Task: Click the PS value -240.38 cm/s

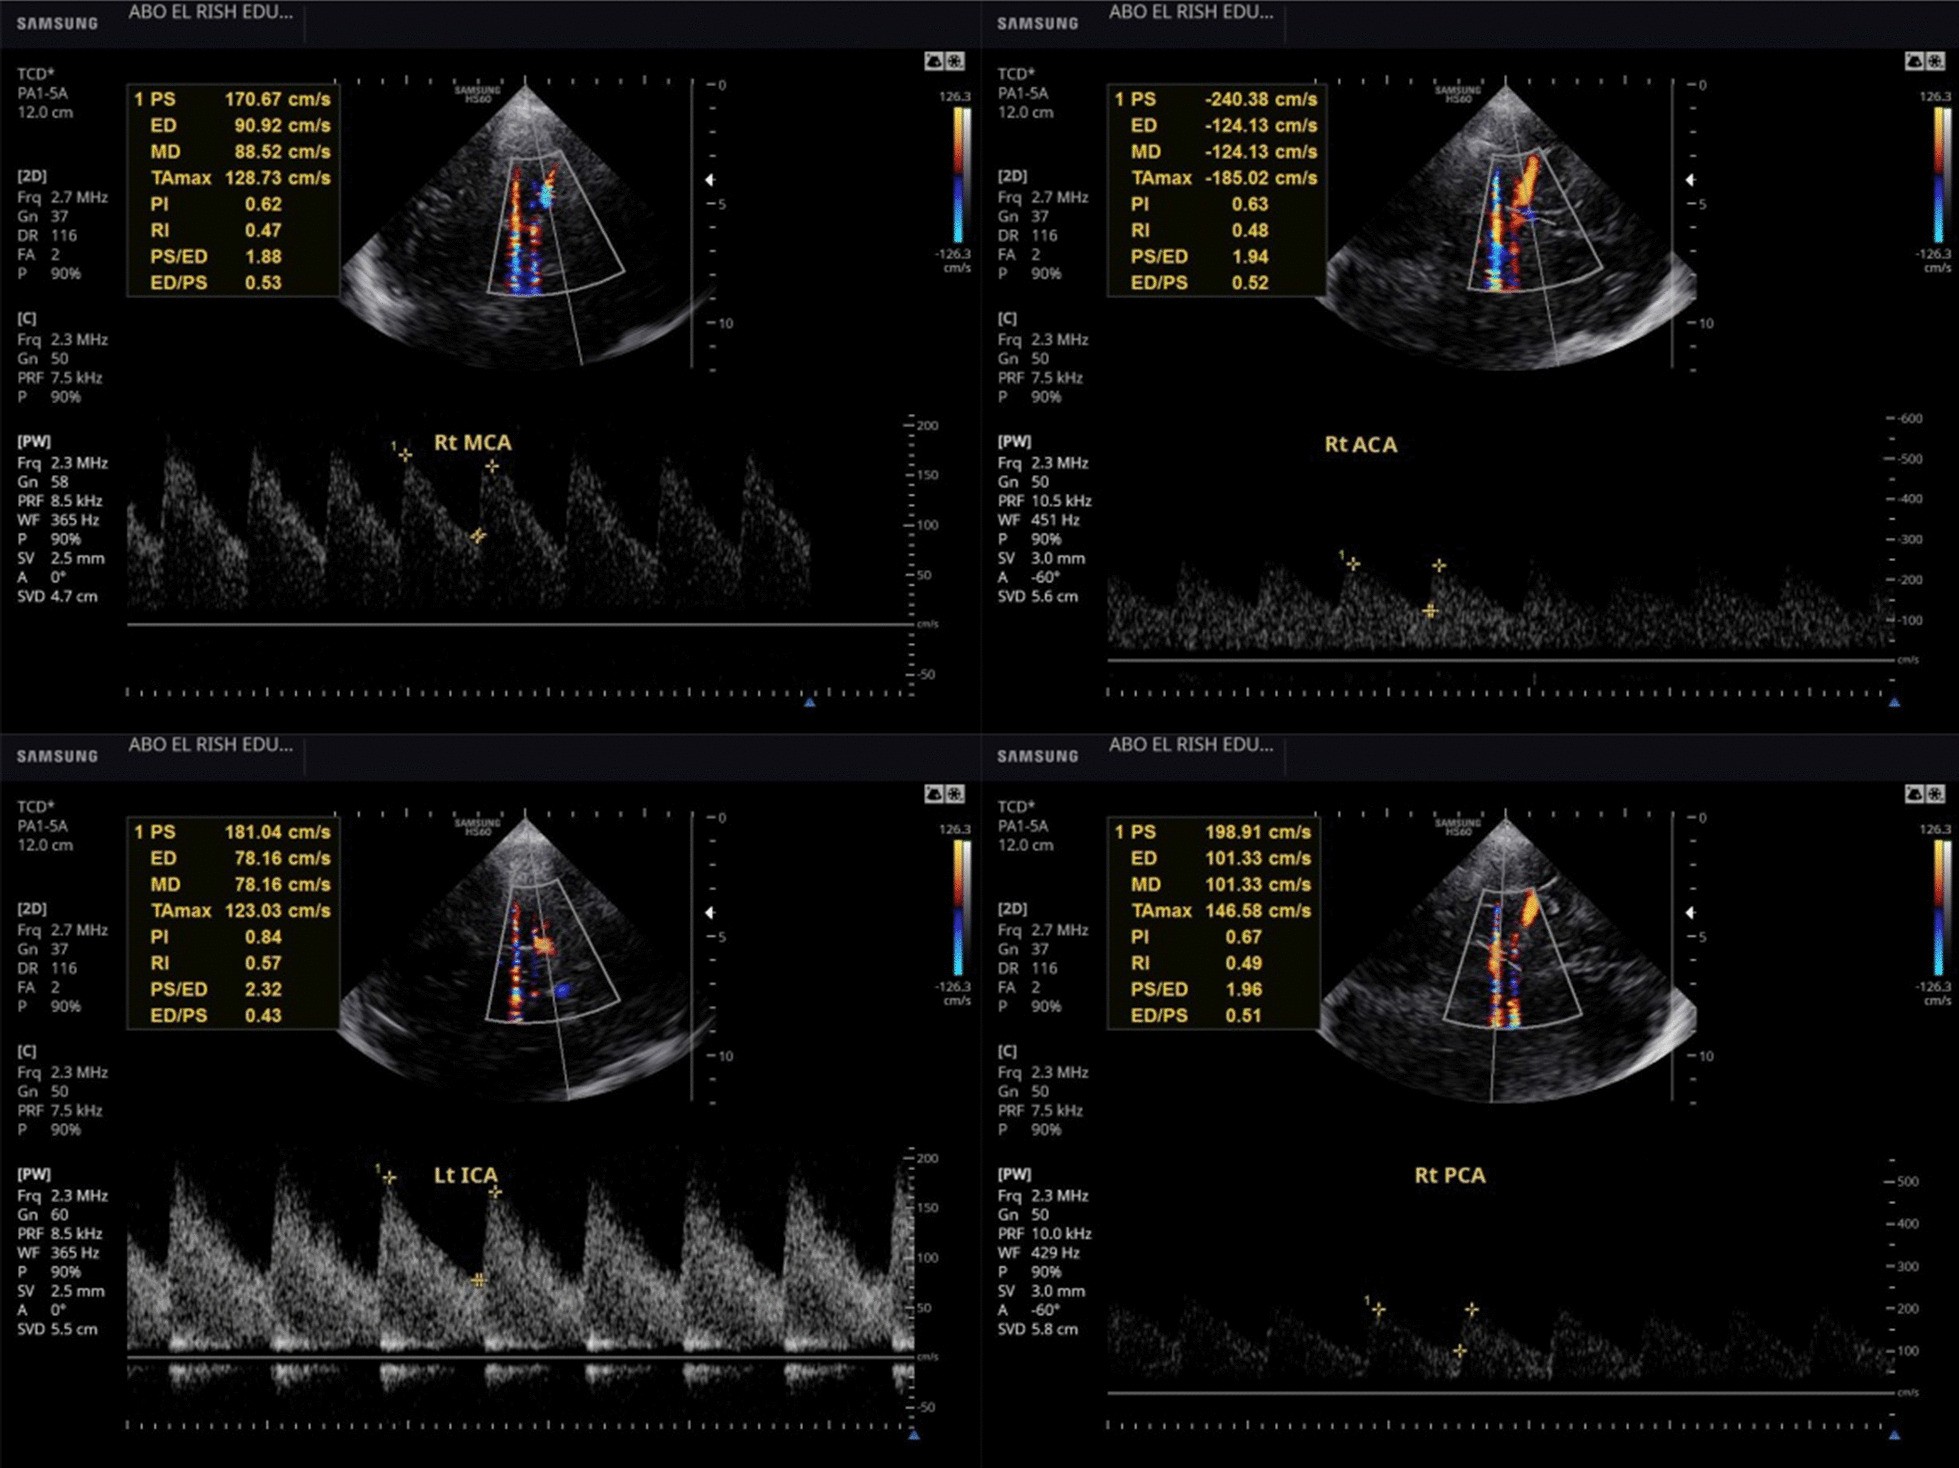Action: point(1260,99)
